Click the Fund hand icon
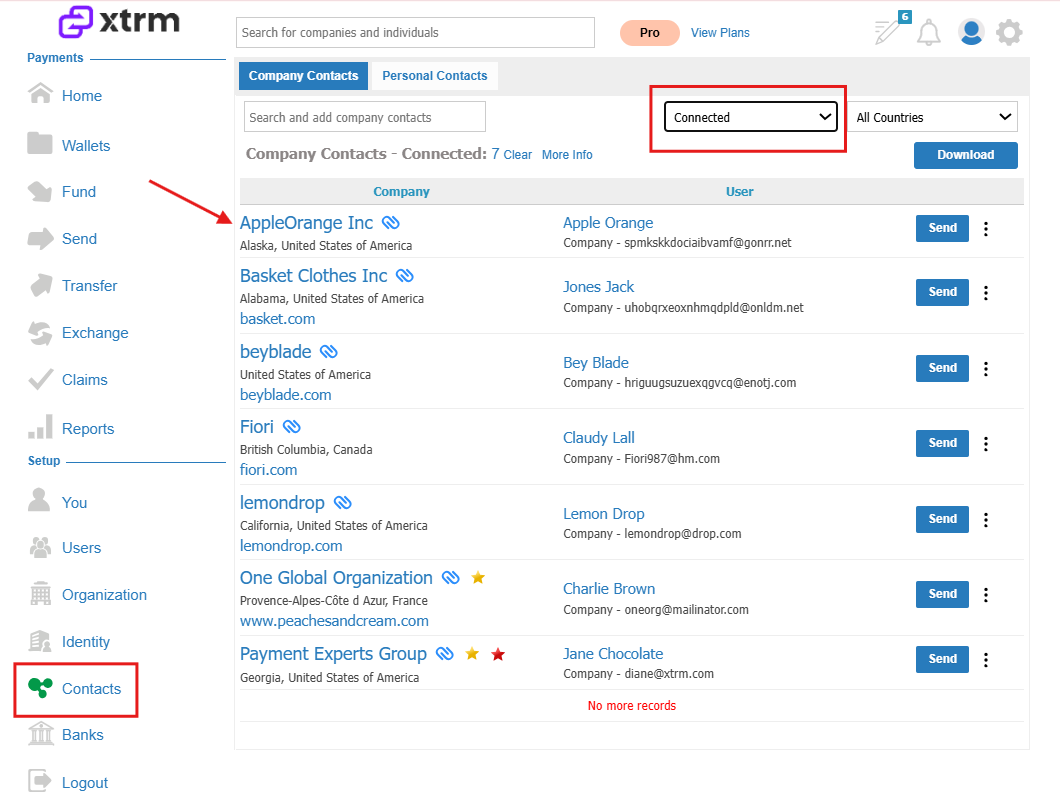 tap(40, 191)
